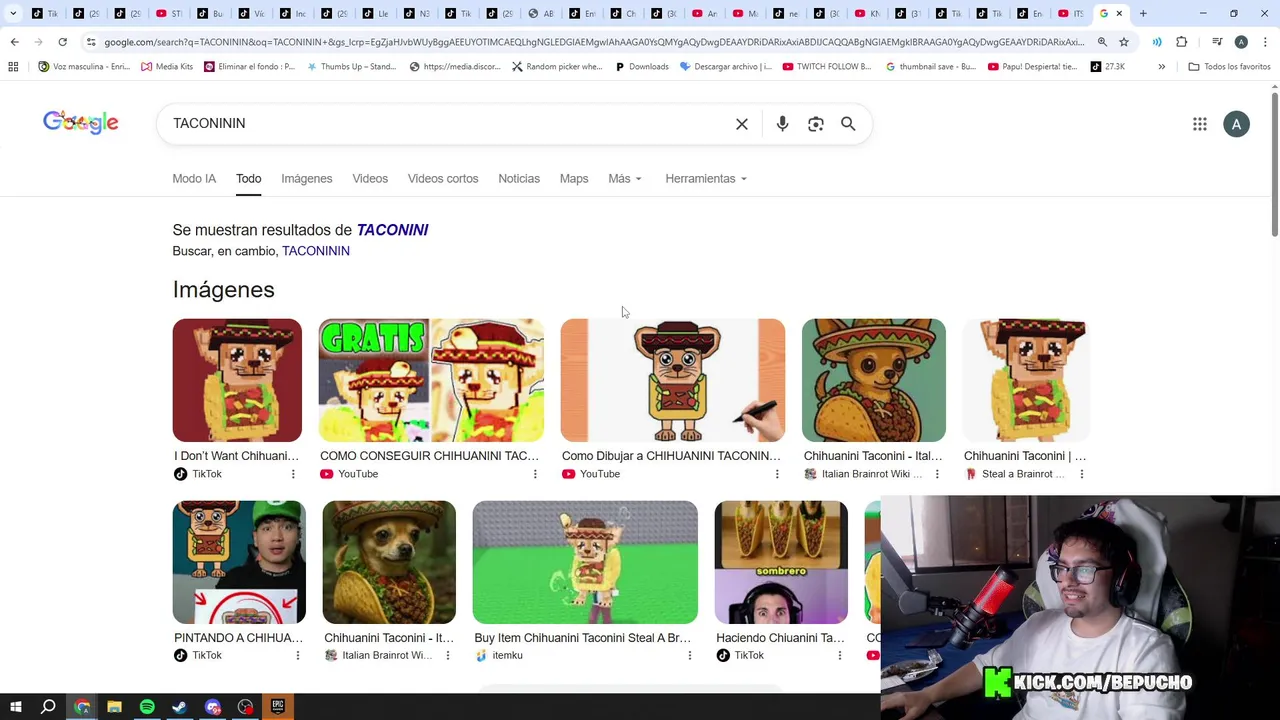Viewport: 1280px width, 720px height.
Task: Switch to the 'Maps' tab
Action: pyautogui.click(x=574, y=178)
